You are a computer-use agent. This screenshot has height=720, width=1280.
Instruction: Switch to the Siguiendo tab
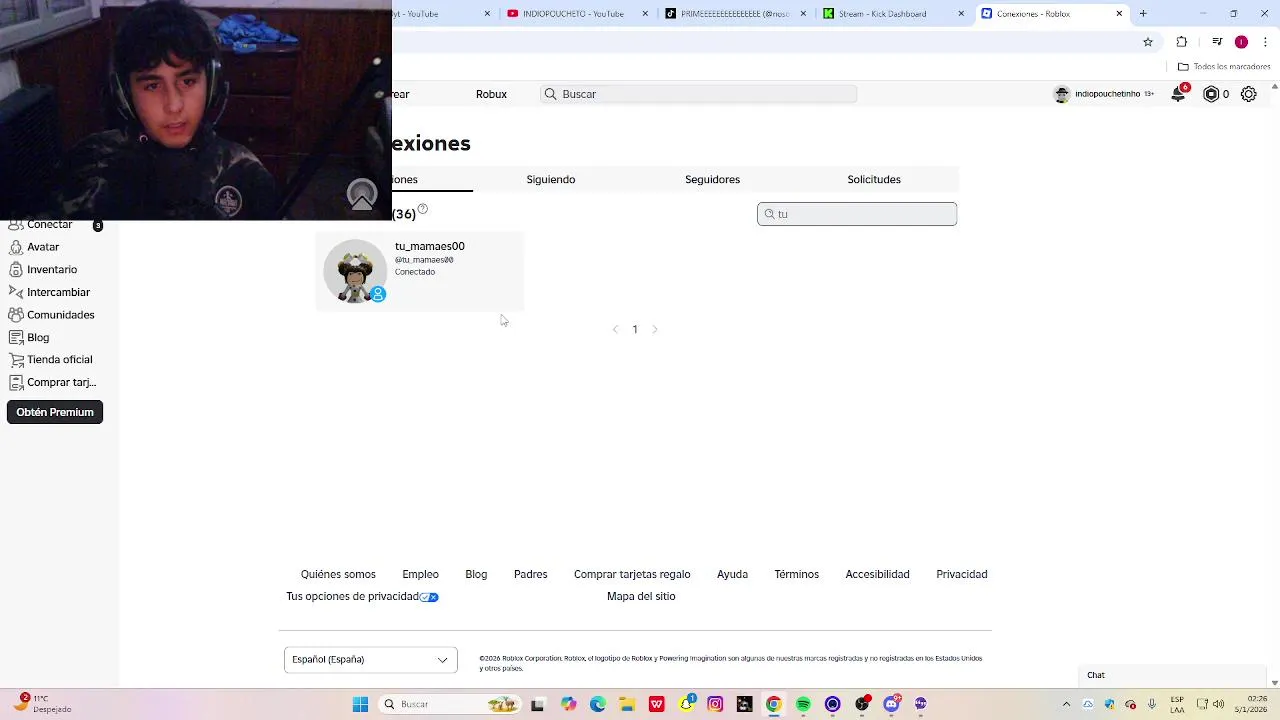click(551, 180)
